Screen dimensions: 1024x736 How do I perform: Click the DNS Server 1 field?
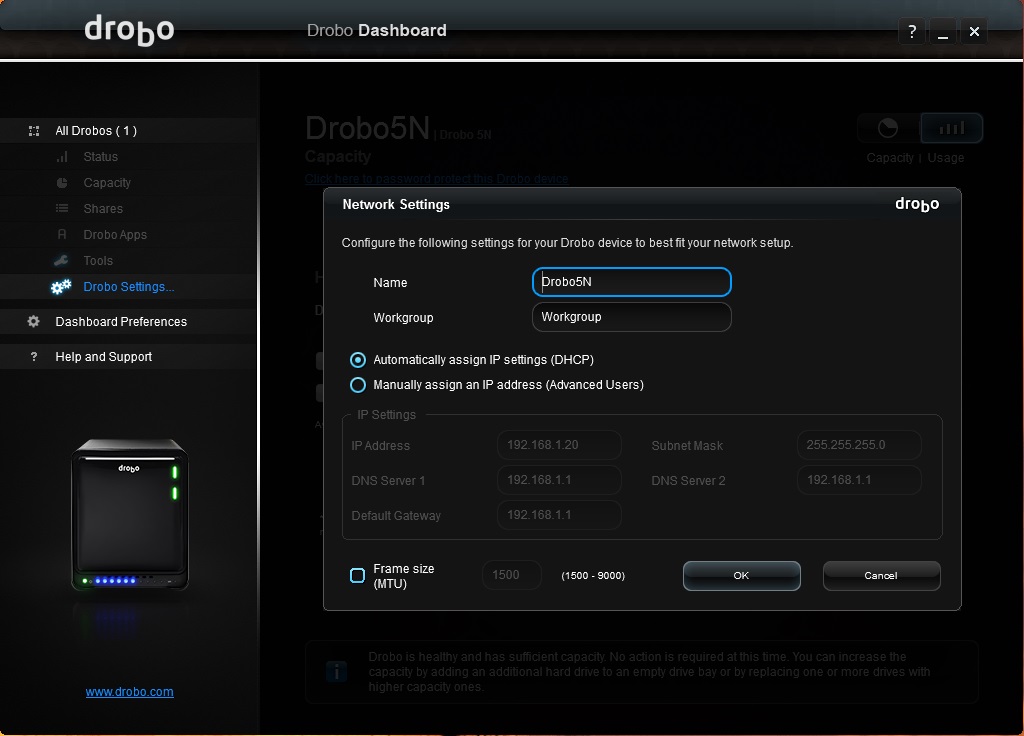[559, 480]
